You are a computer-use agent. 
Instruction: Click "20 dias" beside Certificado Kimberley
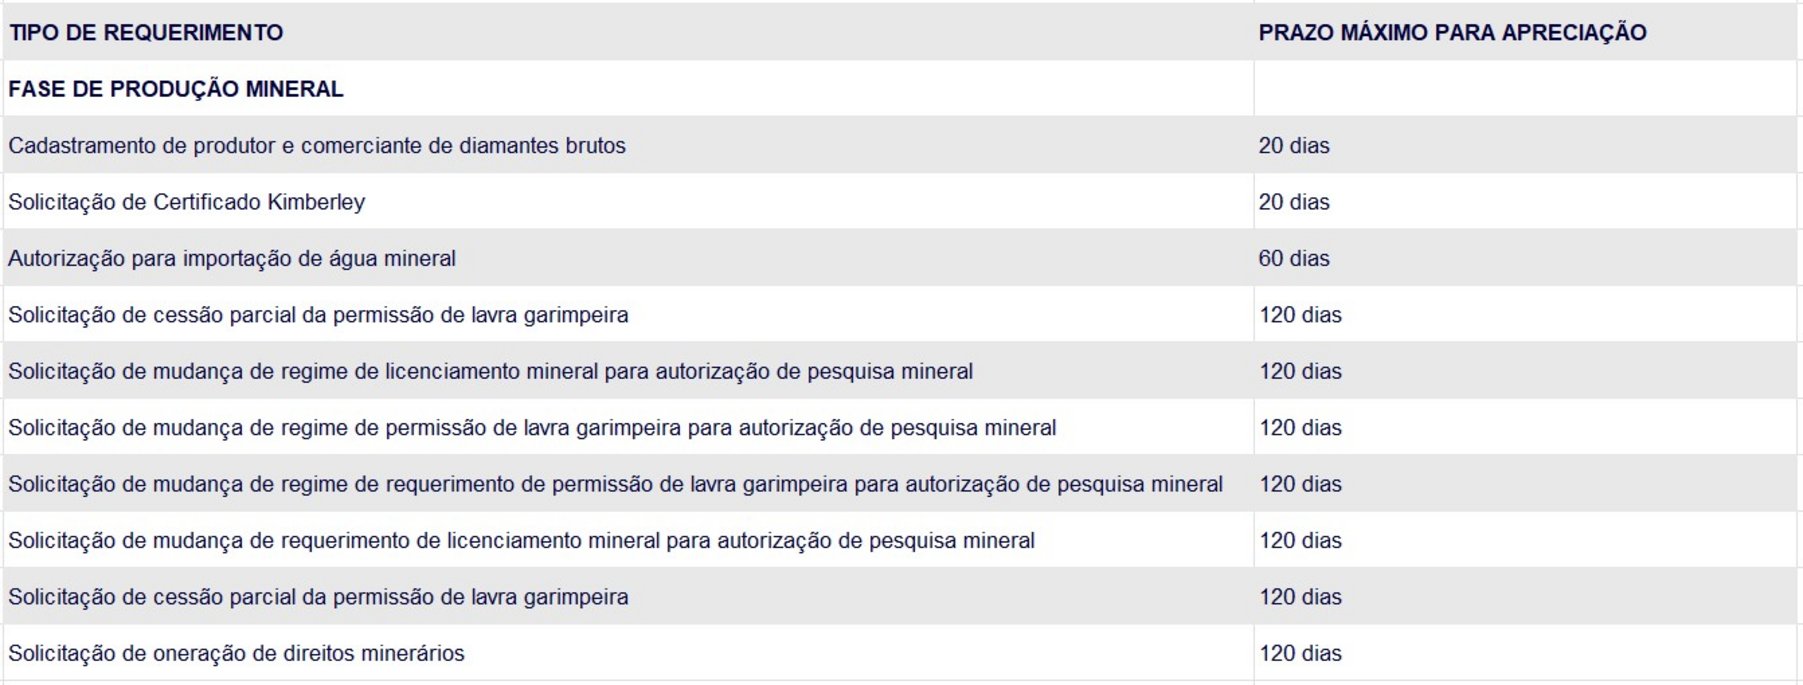pos(1294,202)
